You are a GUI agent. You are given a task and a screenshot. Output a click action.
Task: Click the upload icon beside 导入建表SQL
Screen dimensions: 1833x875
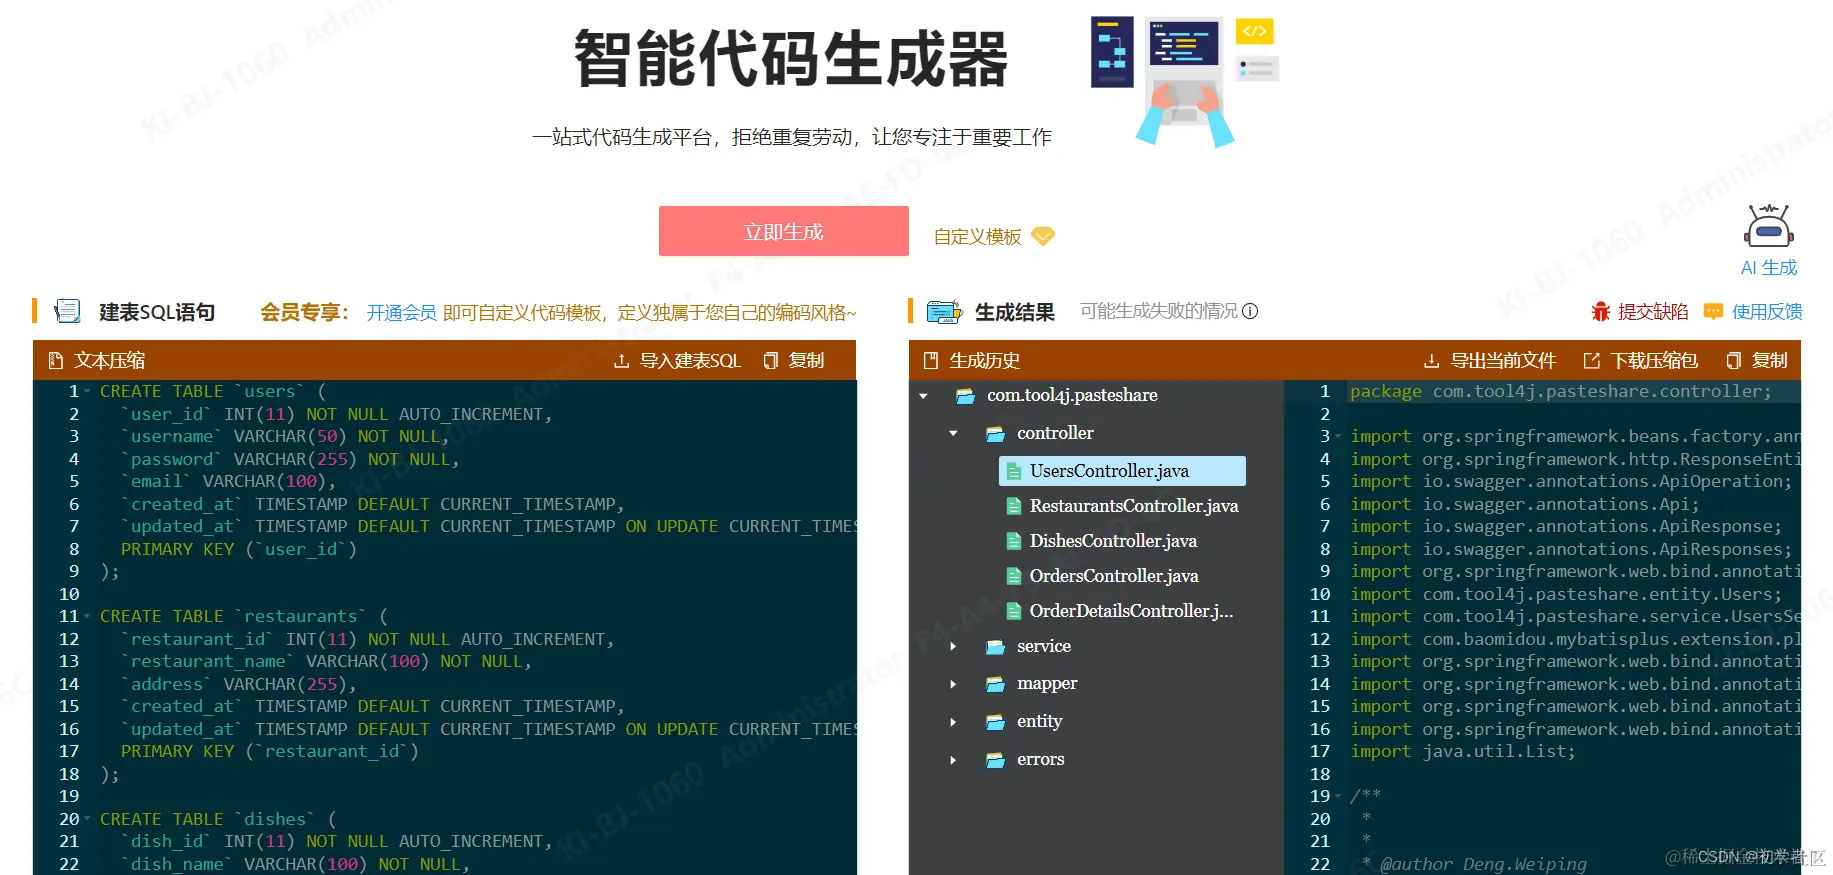point(621,360)
